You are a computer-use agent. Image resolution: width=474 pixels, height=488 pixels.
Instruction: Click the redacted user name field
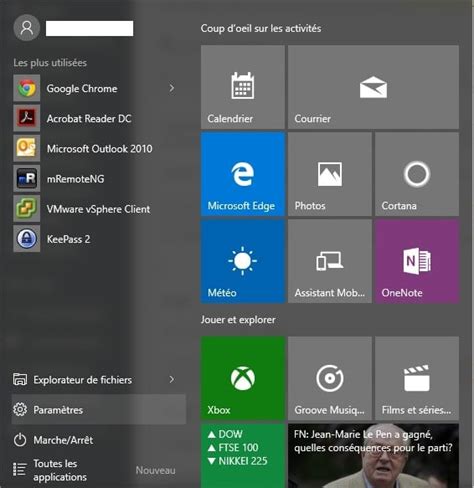[89, 29]
